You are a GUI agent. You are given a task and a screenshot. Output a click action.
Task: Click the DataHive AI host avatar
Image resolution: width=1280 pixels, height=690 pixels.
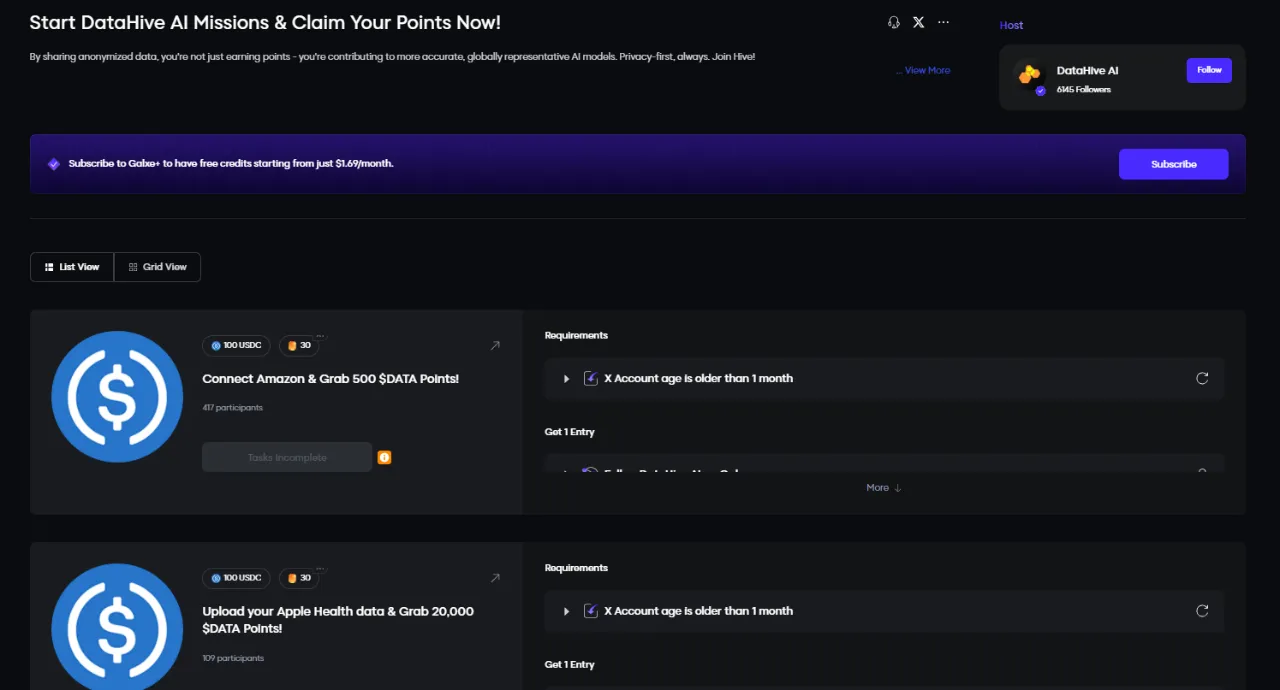1029,76
